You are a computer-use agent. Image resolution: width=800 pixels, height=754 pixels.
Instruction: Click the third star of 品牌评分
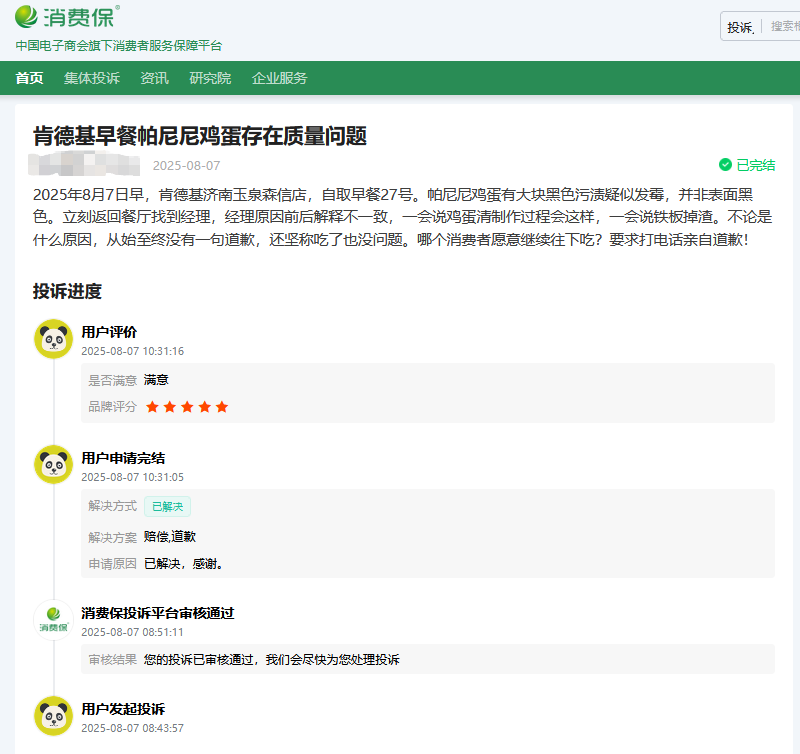[x=187, y=407]
